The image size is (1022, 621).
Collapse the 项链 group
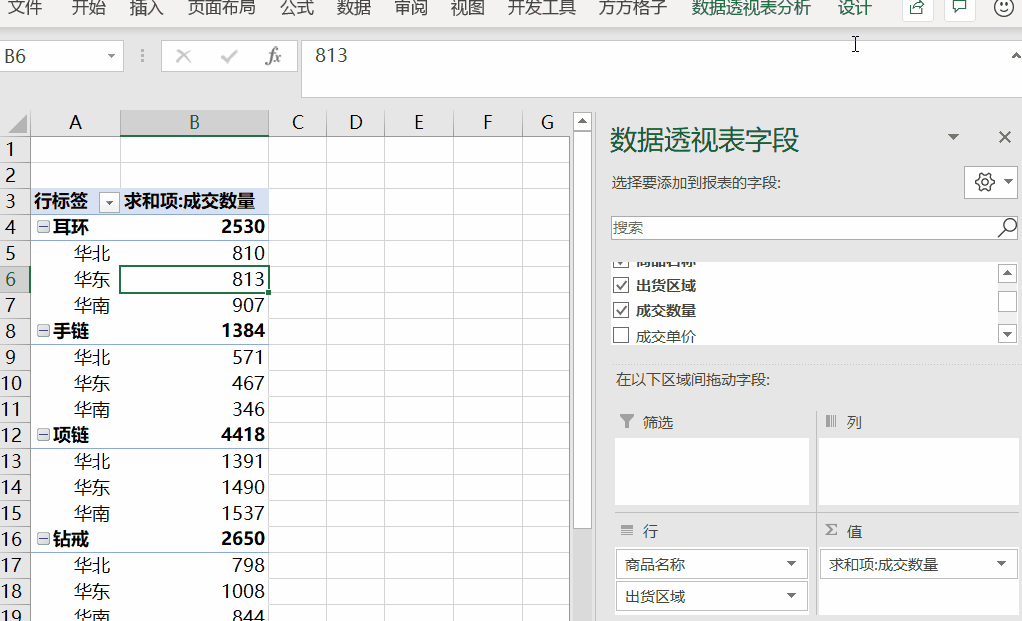pyautogui.click(x=43, y=435)
